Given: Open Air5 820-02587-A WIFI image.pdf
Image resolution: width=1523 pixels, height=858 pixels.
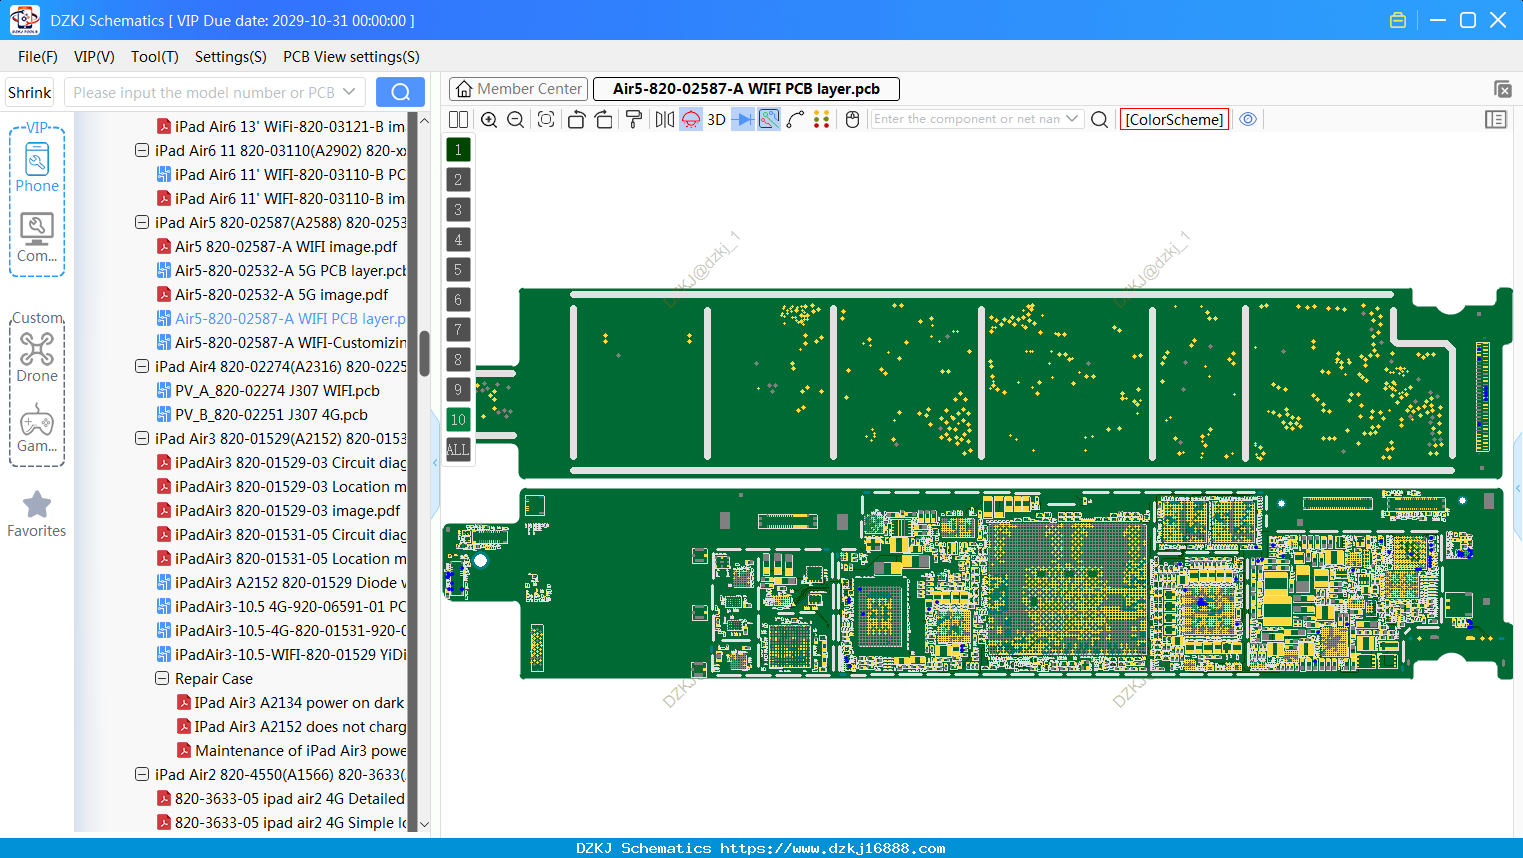Looking at the screenshot, I should pyautogui.click(x=286, y=246).
